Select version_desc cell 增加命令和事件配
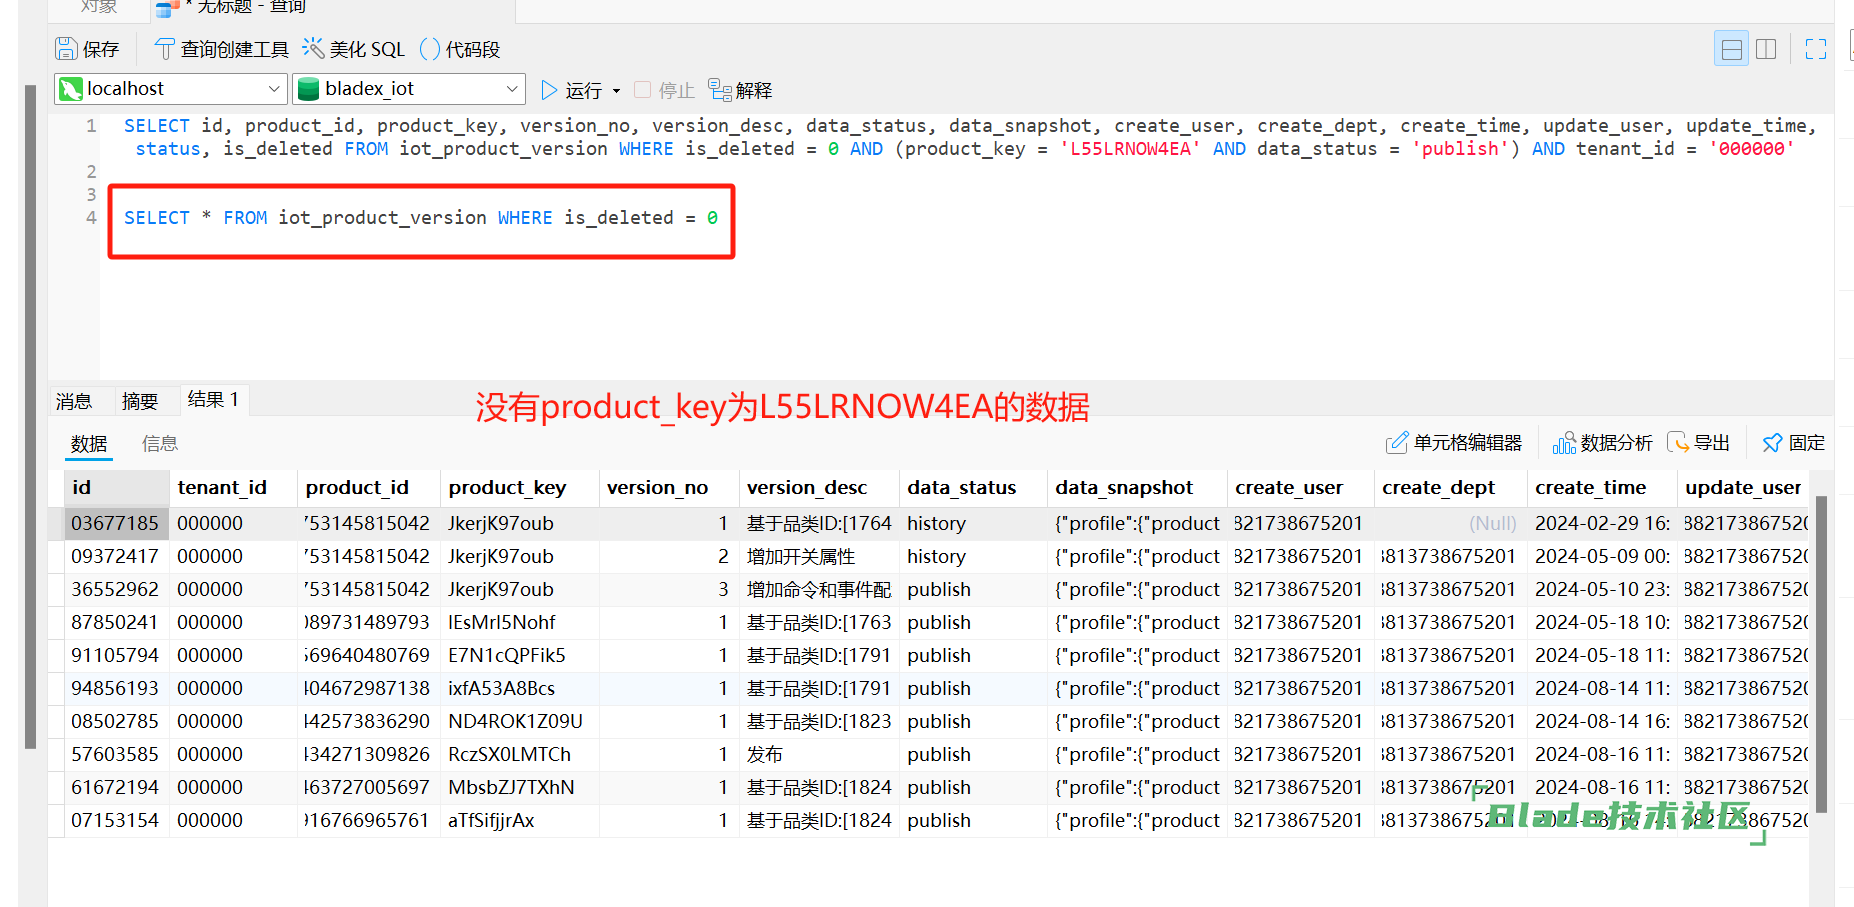 coord(819,589)
